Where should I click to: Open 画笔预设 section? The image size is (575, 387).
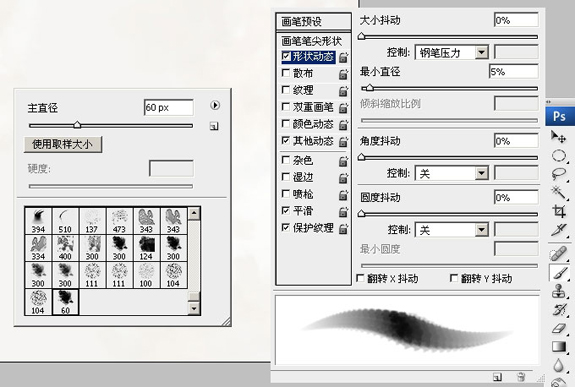click(314, 21)
